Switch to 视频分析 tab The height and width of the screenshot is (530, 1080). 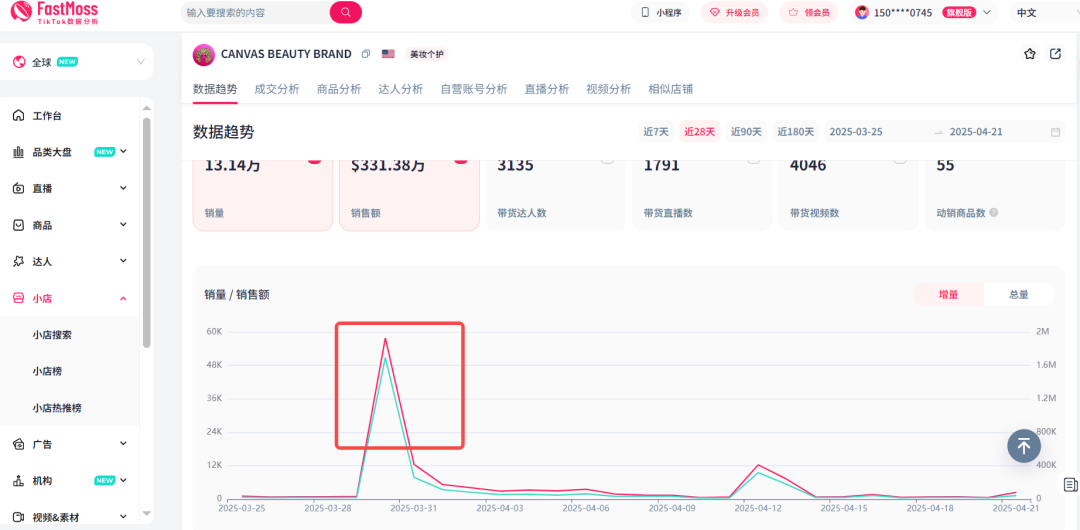tap(609, 89)
